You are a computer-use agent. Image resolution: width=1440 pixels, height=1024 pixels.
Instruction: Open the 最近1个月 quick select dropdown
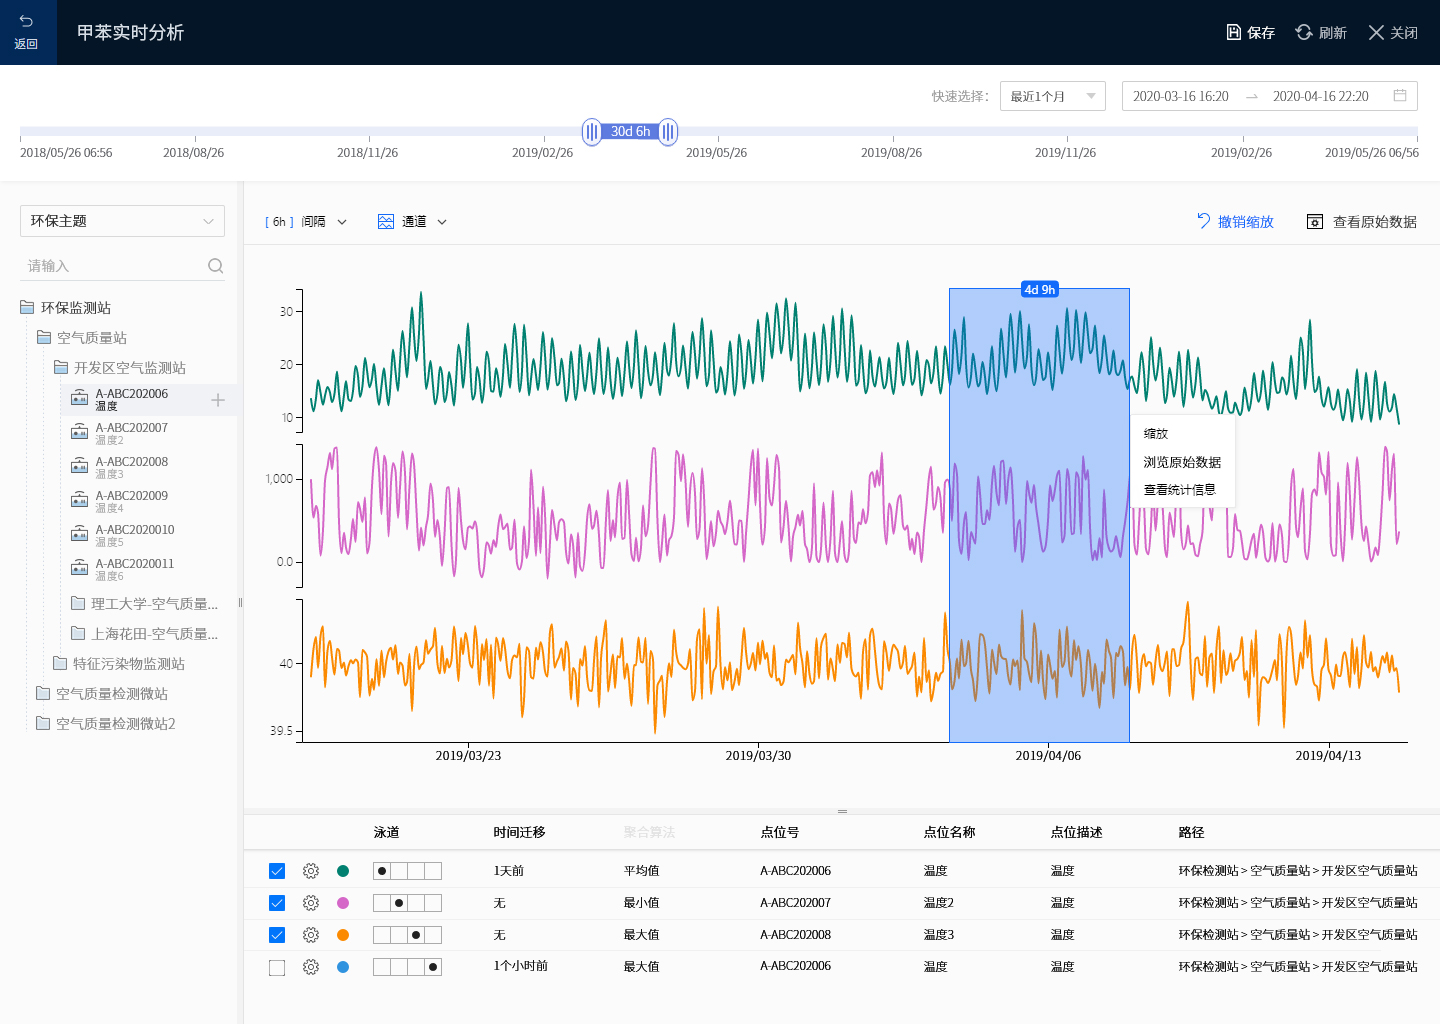click(x=1053, y=96)
